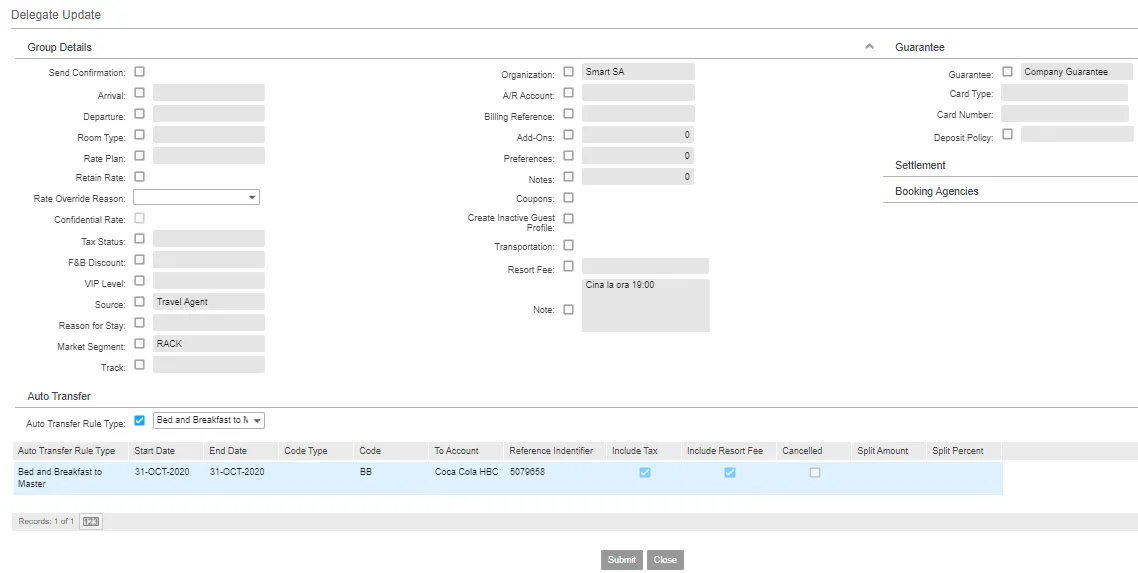Click Coca Cola HBC account cell
The width and height of the screenshot is (1138, 573).
tap(466, 472)
